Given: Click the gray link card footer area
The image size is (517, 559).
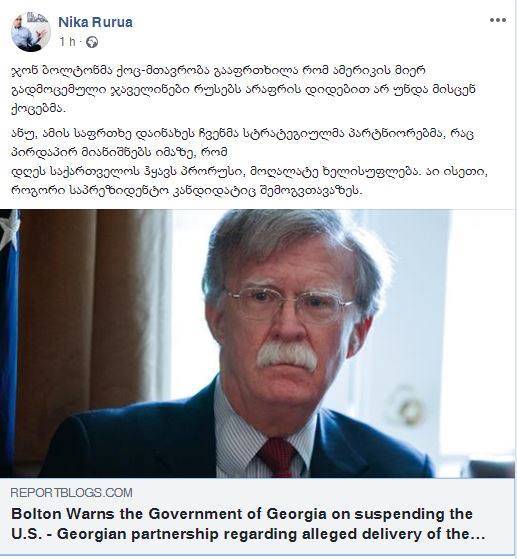Looking at the screenshot, I should coord(257,516).
